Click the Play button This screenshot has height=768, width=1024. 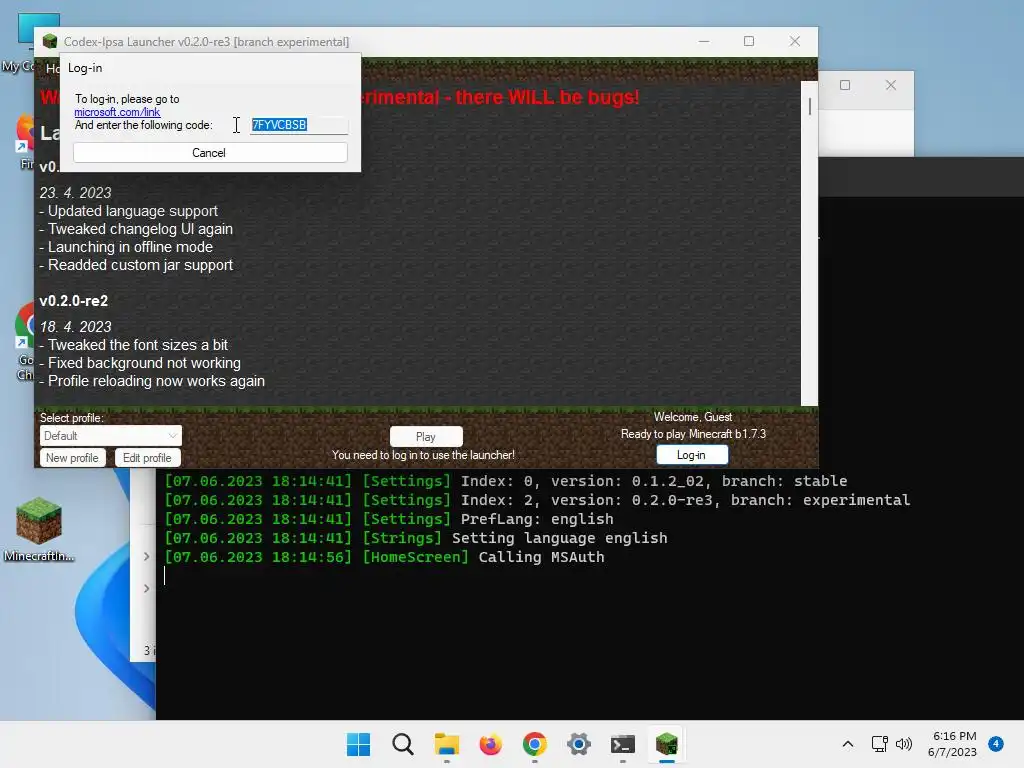point(426,436)
